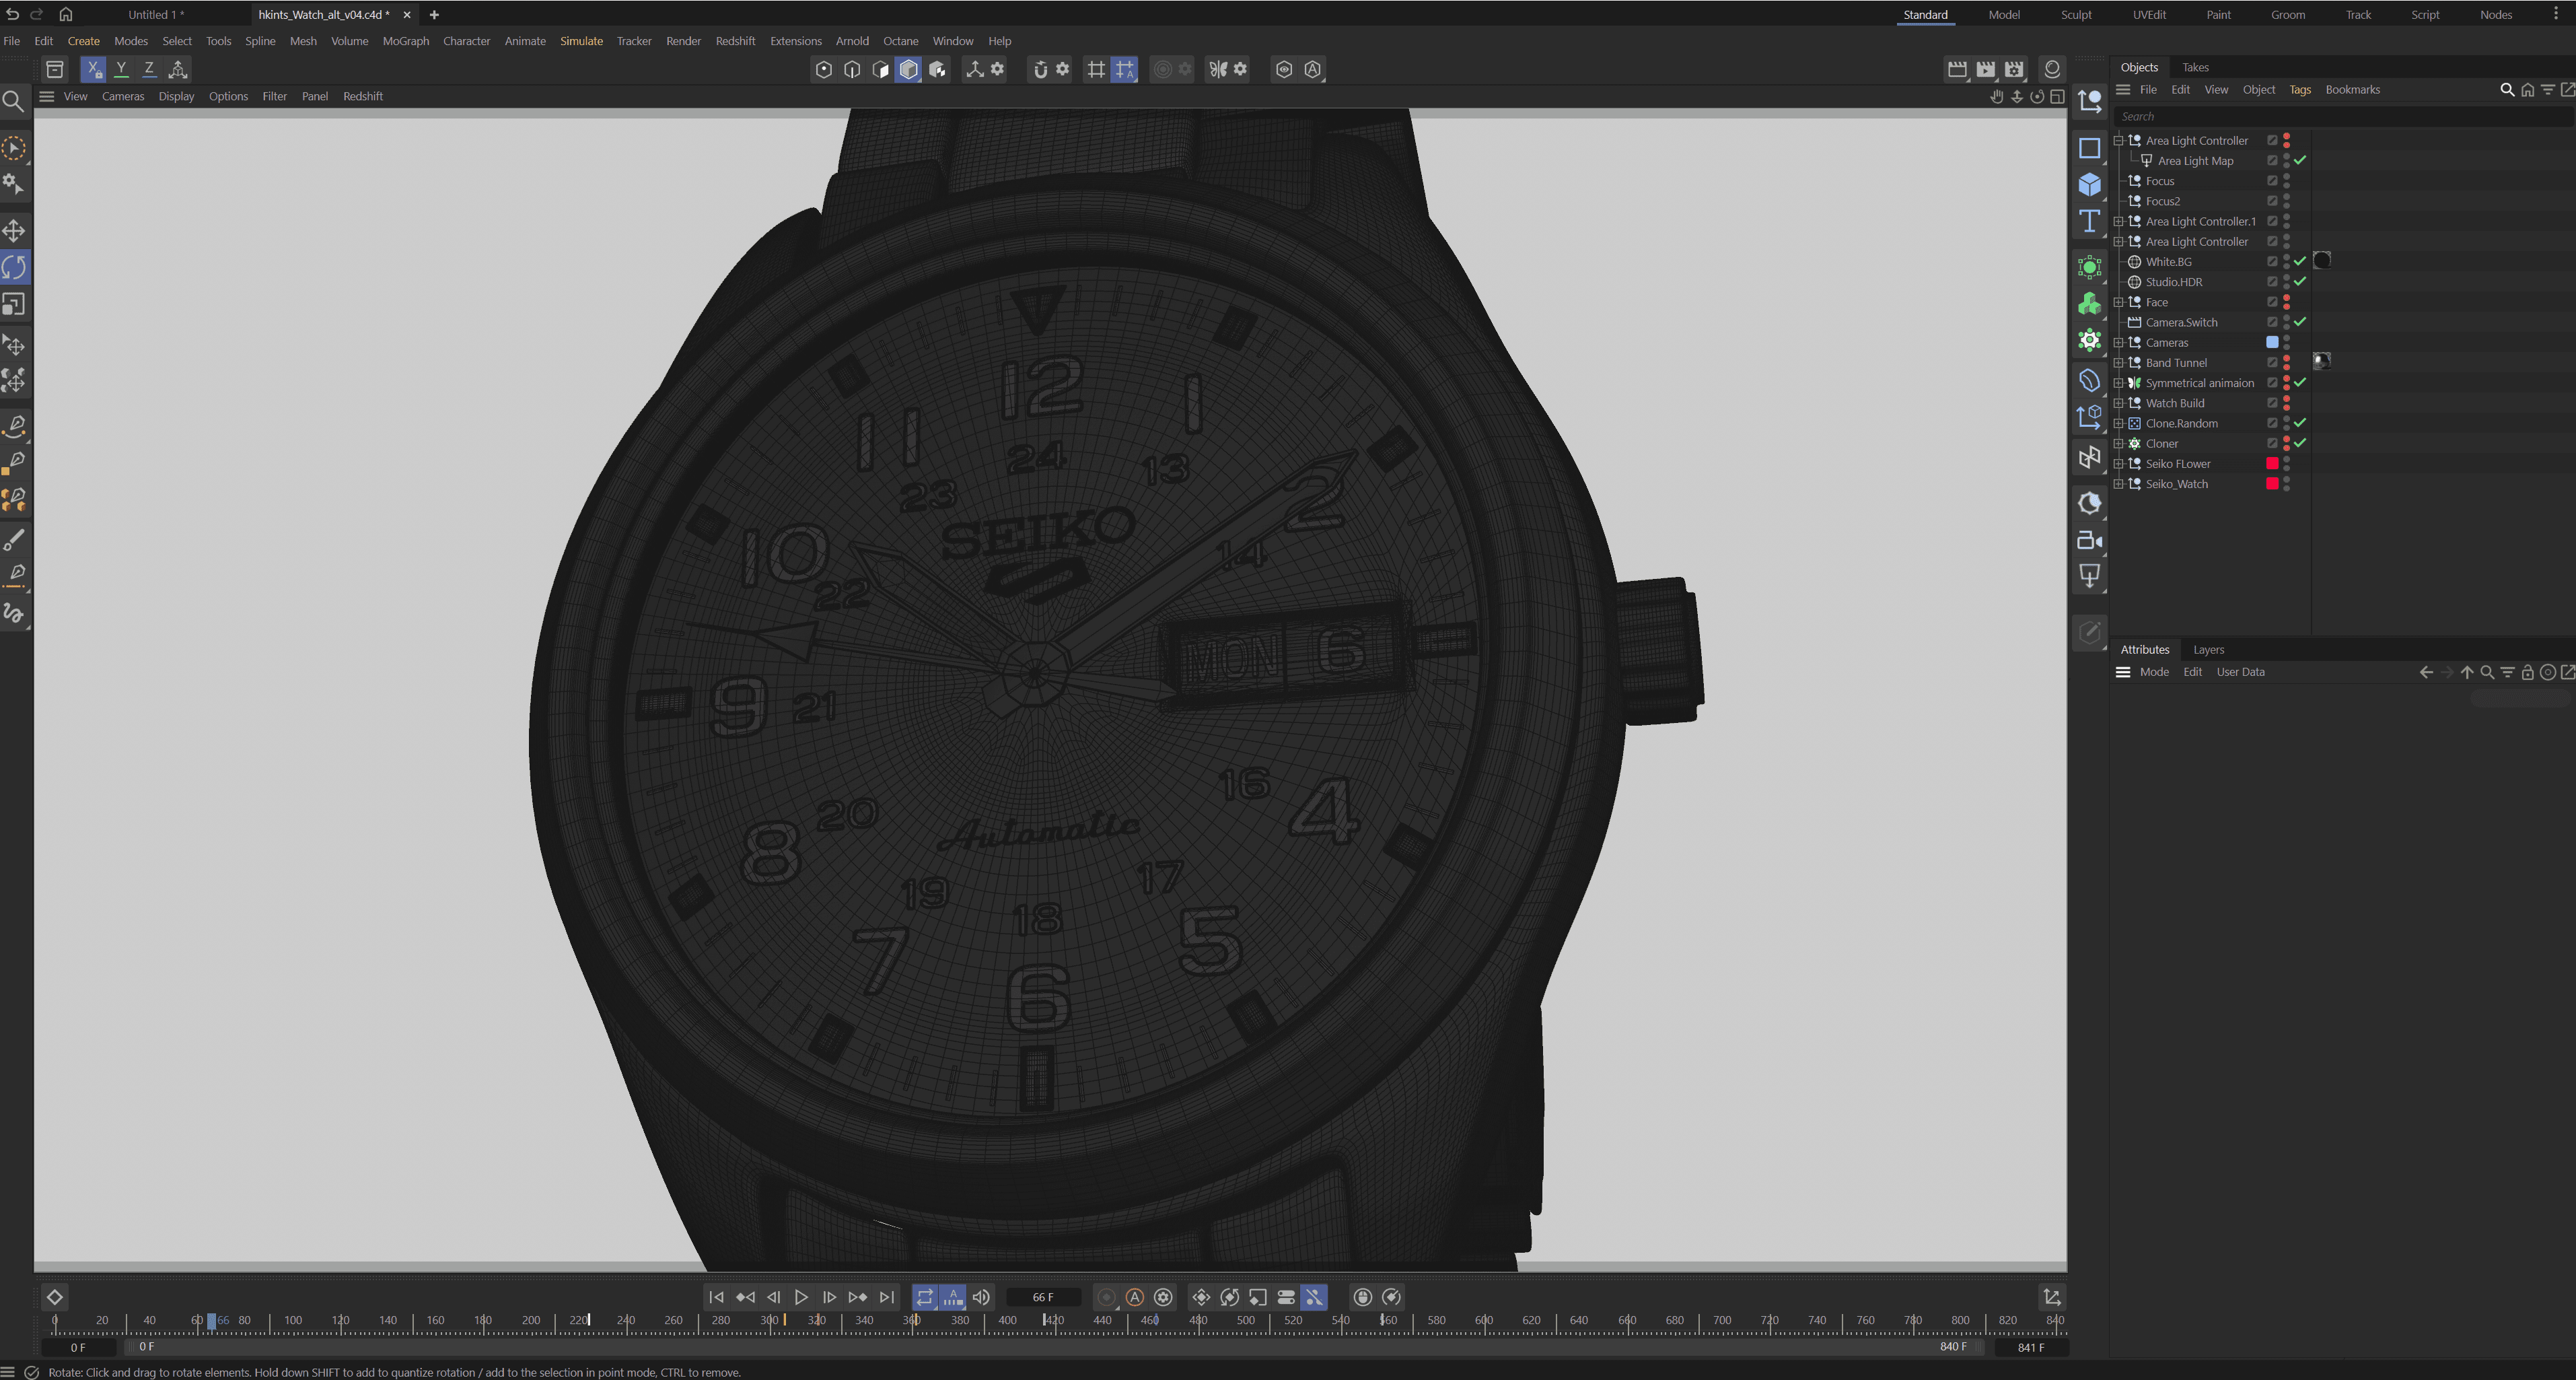The image size is (2576, 1380).
Task: Open the MoGraph menu
Action: click(405, 41)
